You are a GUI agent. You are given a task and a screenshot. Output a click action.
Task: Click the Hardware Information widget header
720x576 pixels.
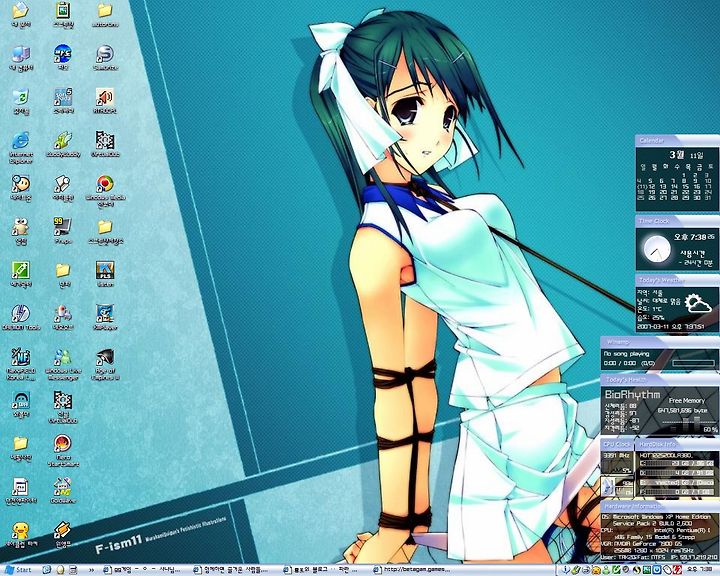click(x=660, y=506)
